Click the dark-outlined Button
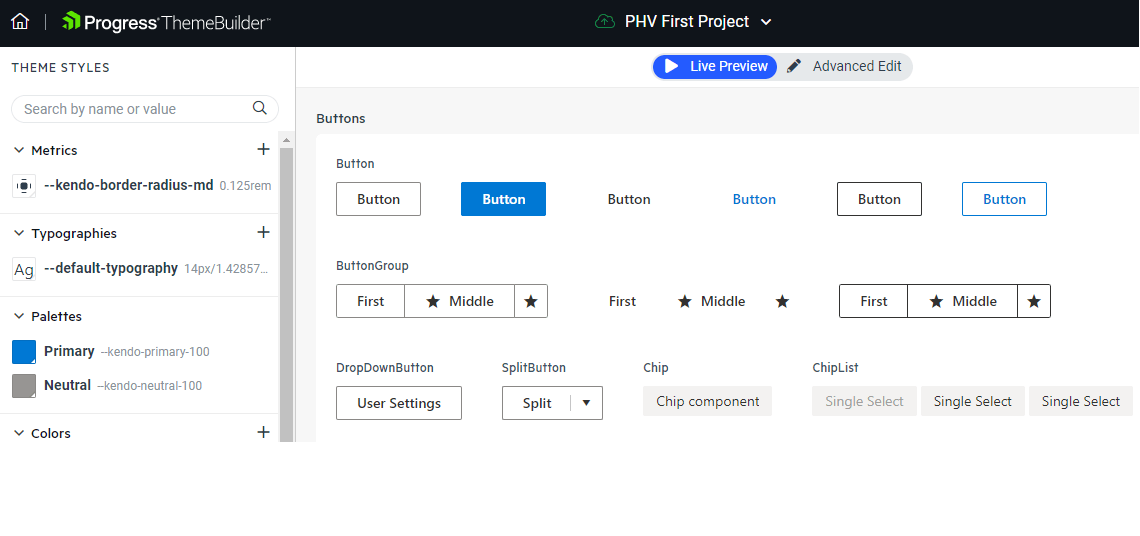This screenshot has width=1140, height=536. pos(879,199)
